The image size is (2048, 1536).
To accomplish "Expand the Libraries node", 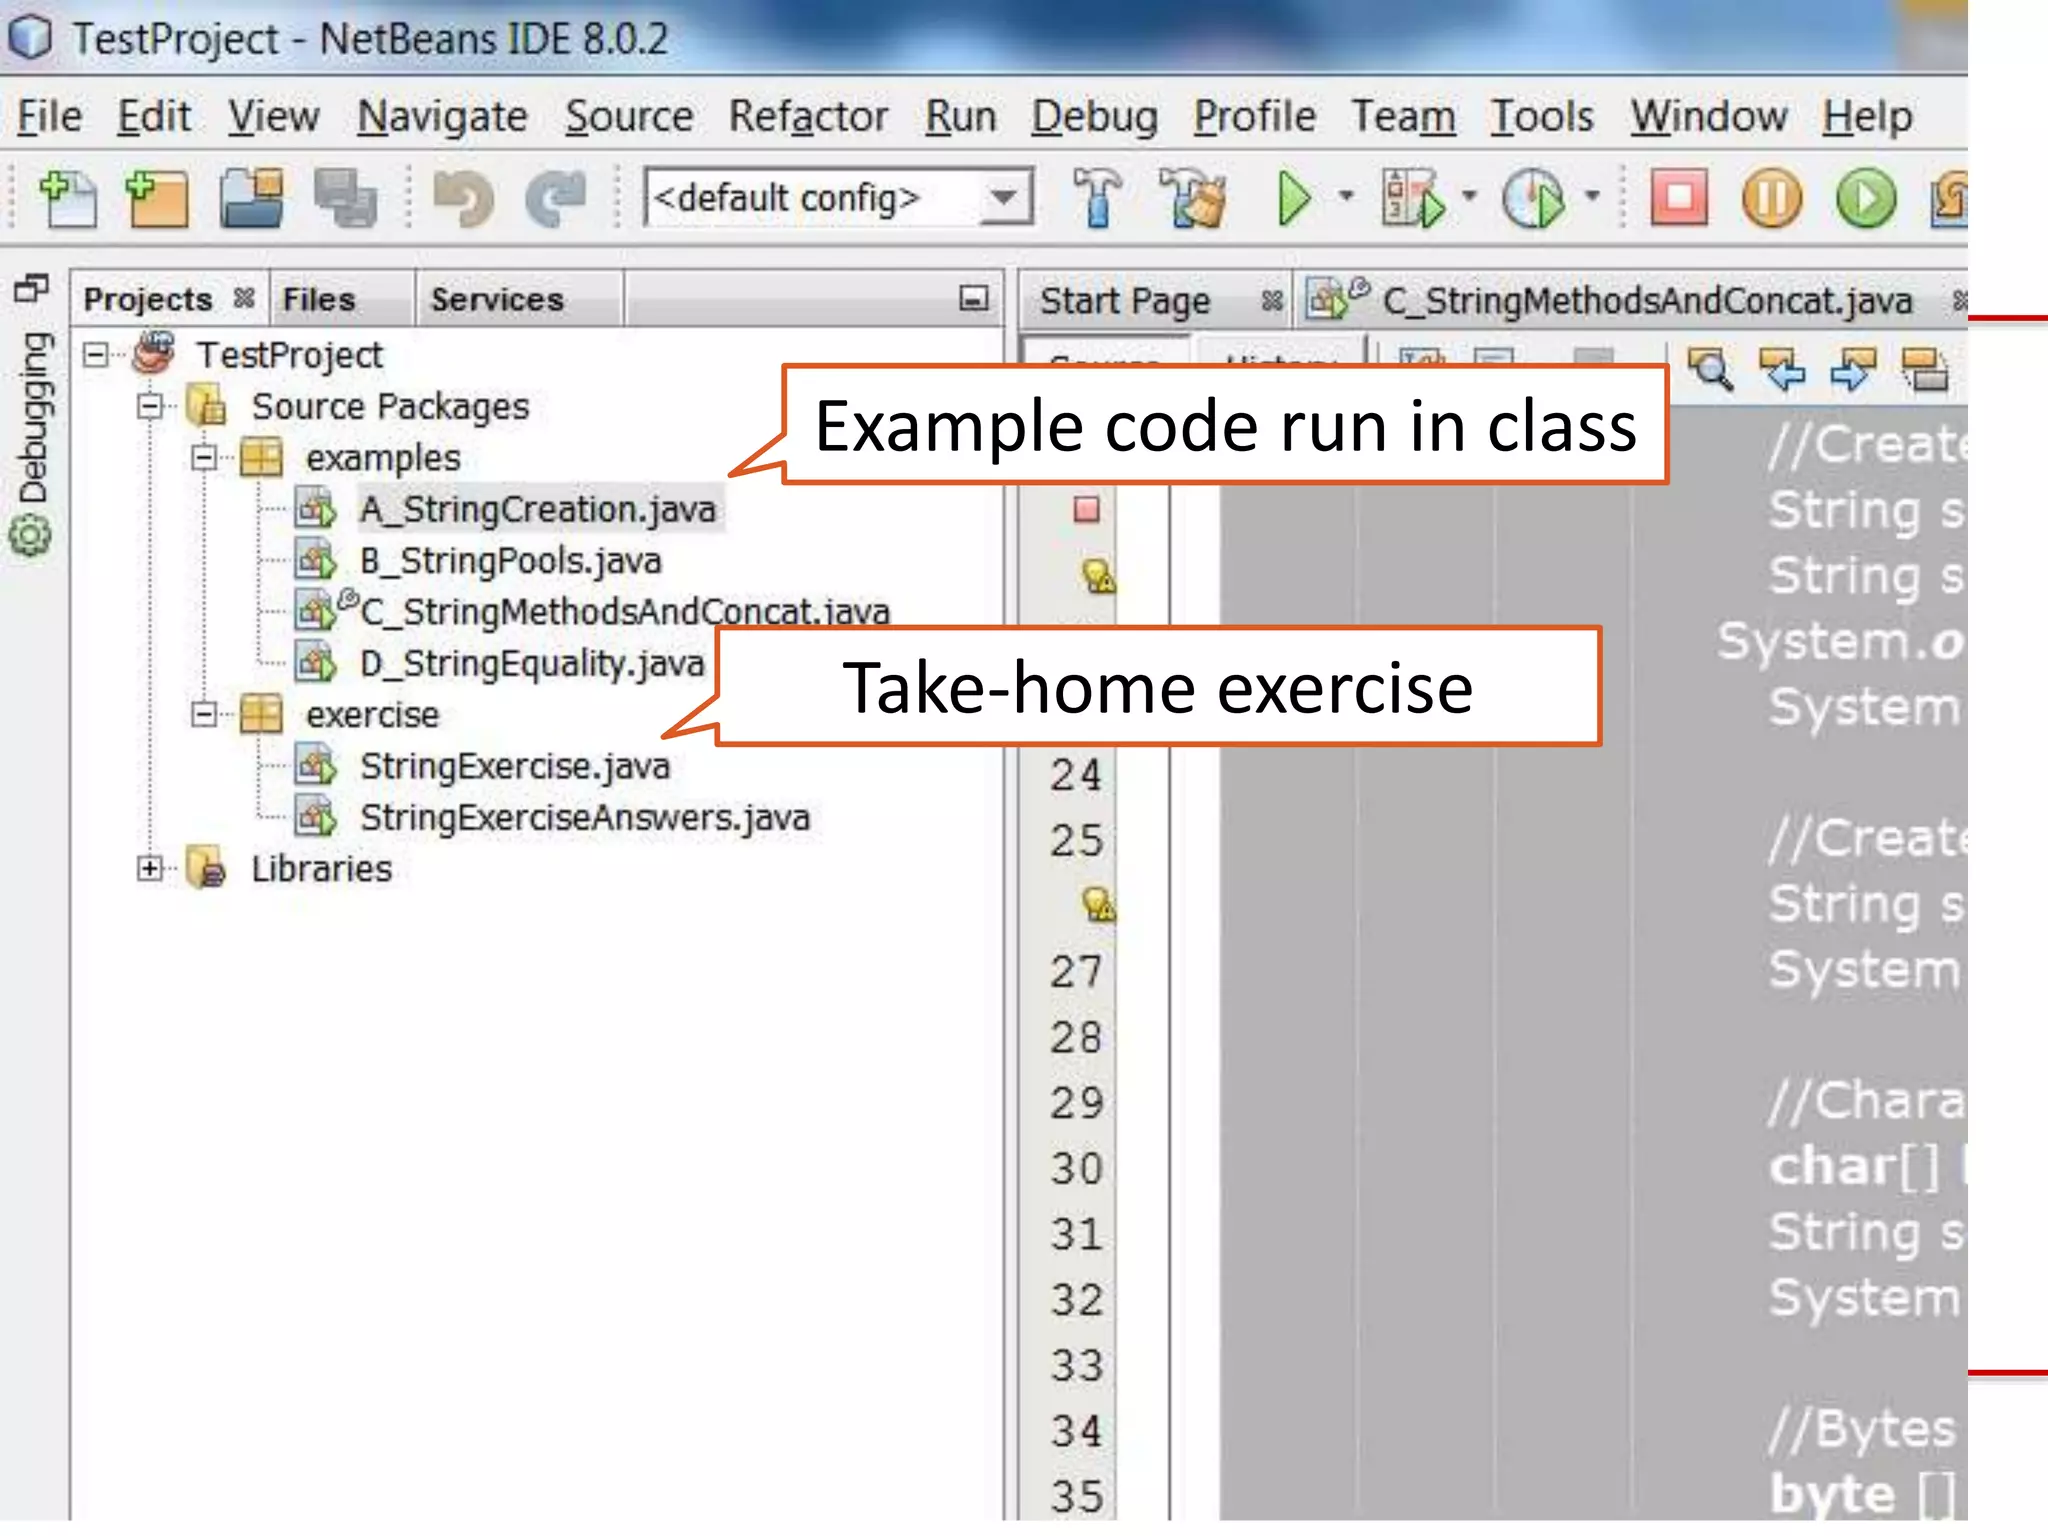I will point(150,868).
